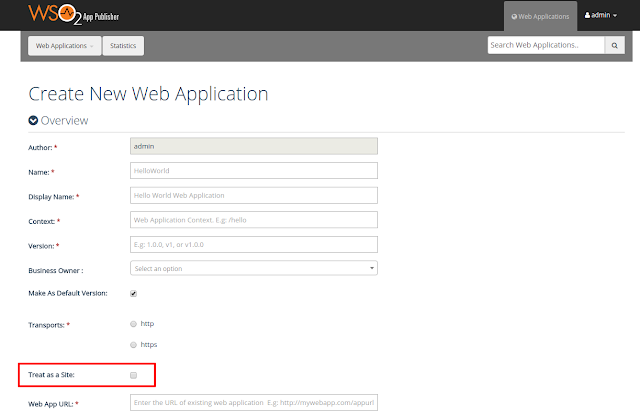This screenshot has height=415, width=640.
Task: Open the Business Owner dropdown
Action: tap(254, 269)
